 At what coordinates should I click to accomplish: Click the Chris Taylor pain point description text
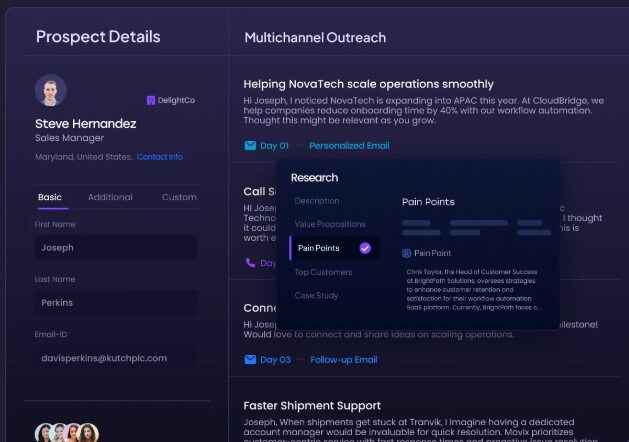[x=472, y=290]
